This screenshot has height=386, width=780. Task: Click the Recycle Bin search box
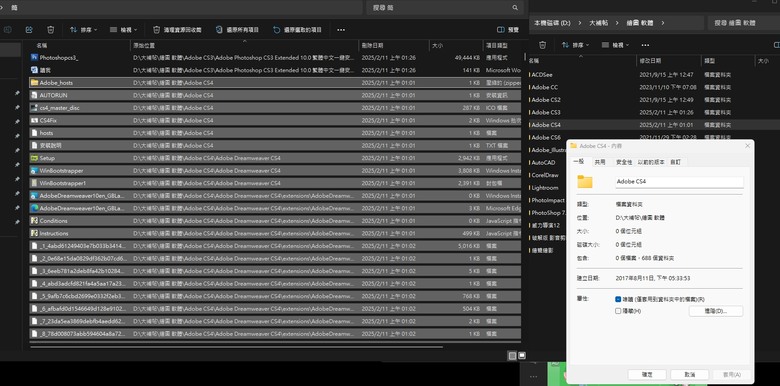(x=445, y=7)
